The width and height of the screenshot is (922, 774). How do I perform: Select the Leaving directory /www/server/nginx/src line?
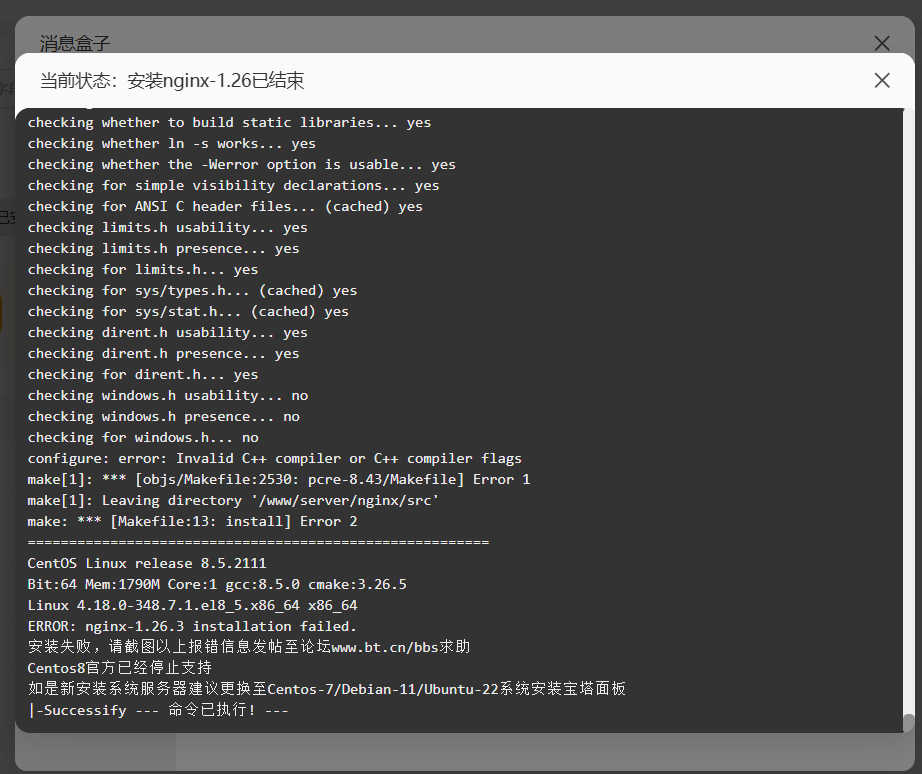tap(233, 501)
